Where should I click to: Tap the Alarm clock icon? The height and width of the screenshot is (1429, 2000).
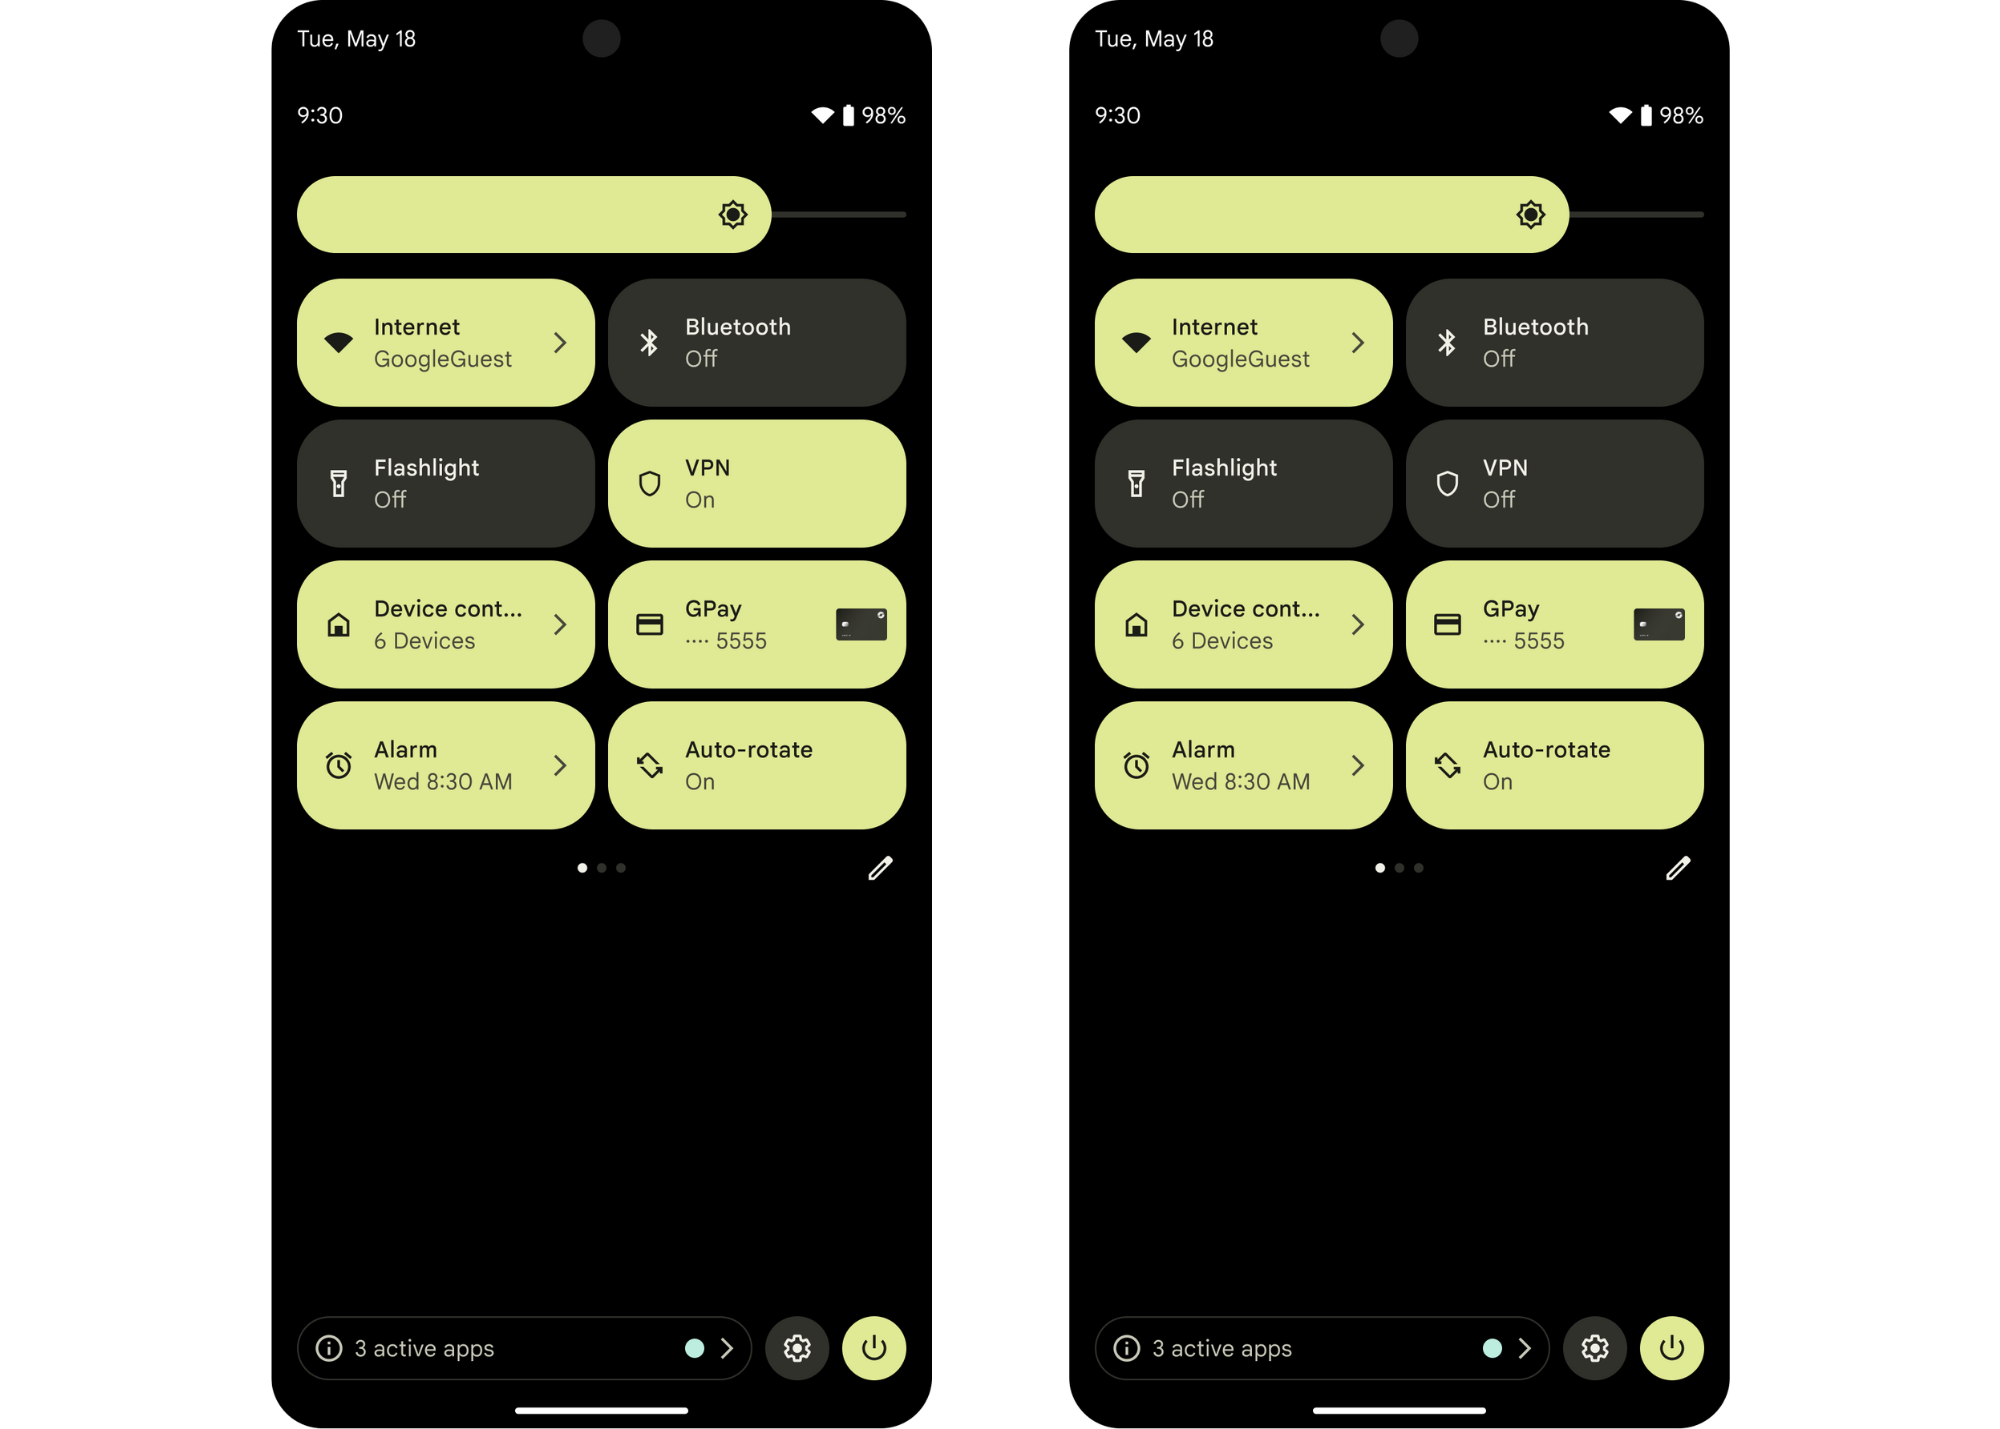pyautogui.click(x=339, y=764)
